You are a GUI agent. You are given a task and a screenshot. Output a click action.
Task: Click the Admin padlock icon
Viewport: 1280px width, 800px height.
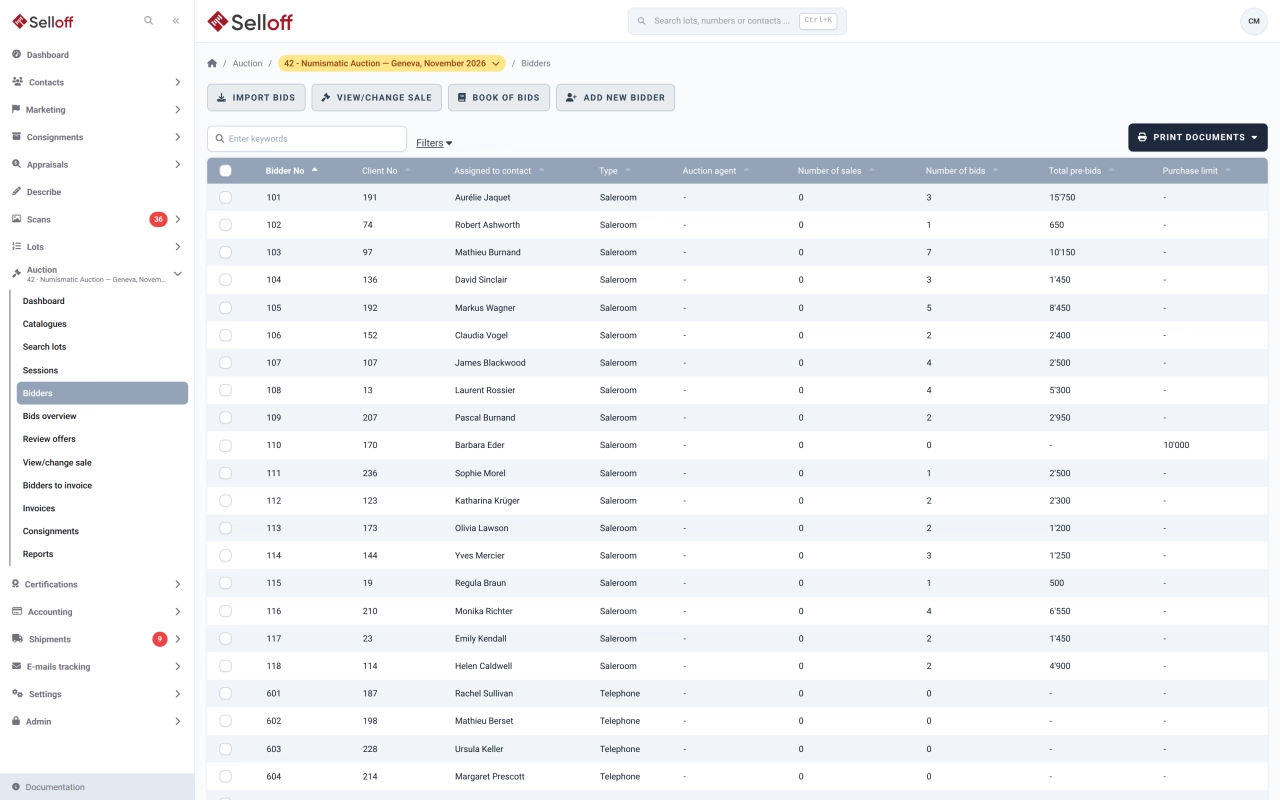16,721
